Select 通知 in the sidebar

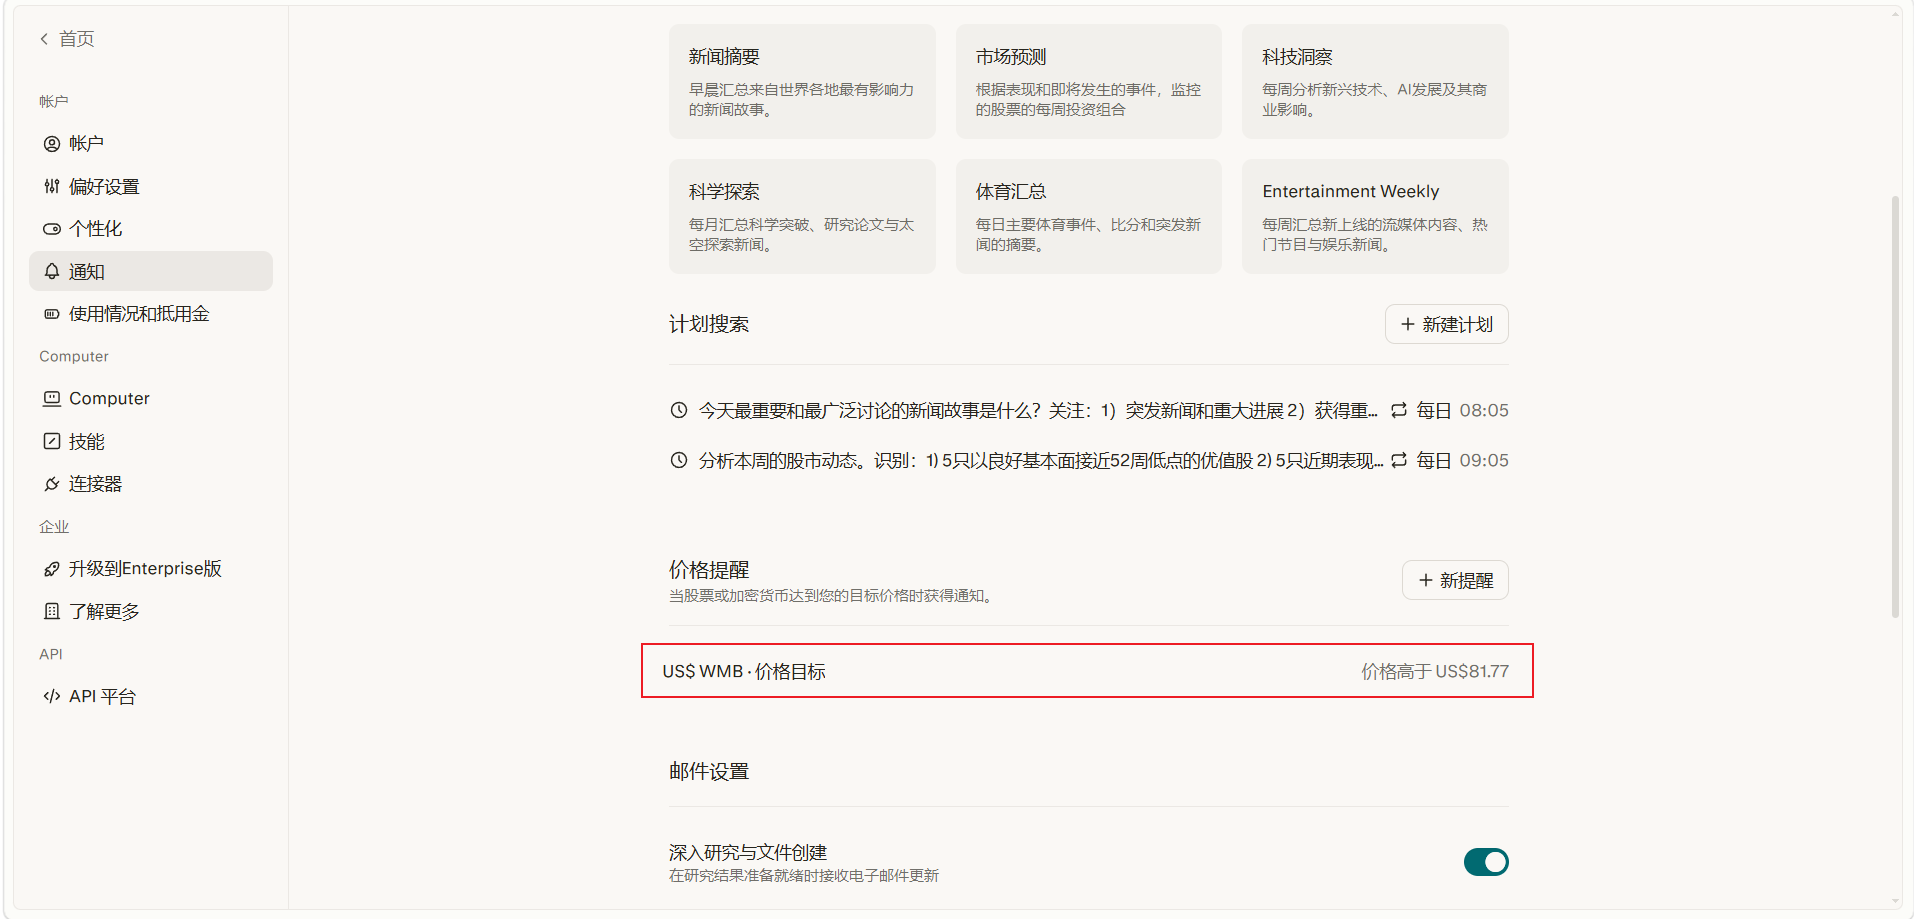coord(151,271)
